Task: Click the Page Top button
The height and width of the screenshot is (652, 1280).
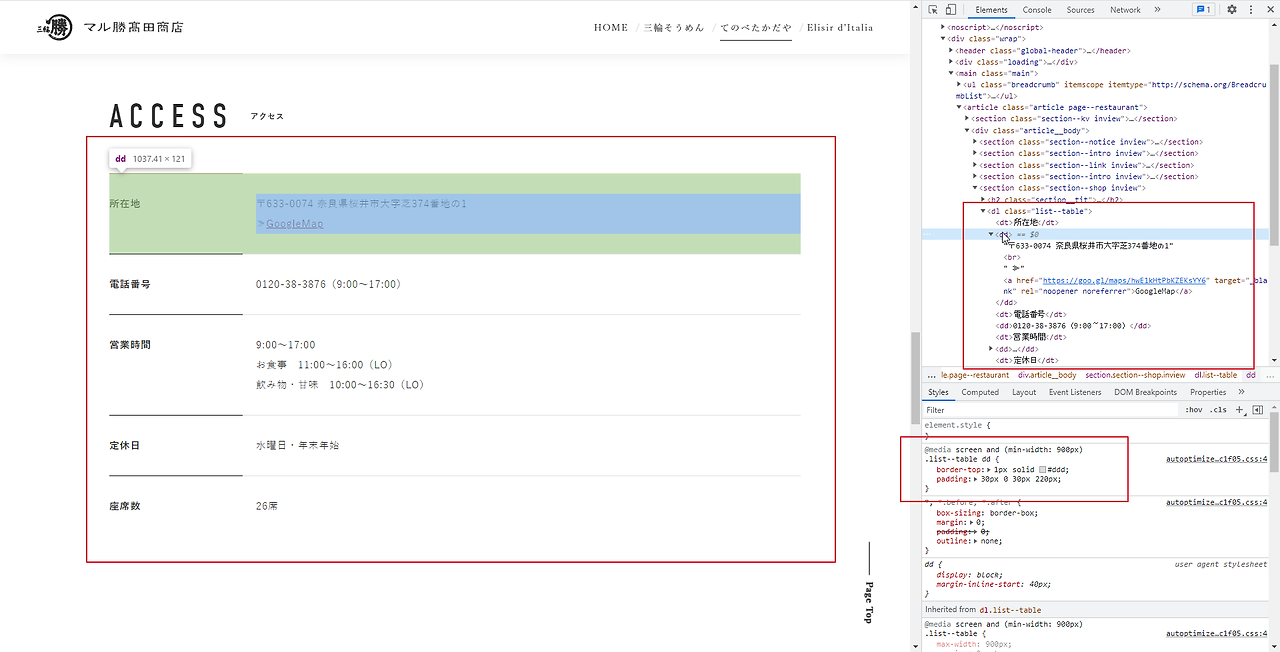Action: coord(869,584)
